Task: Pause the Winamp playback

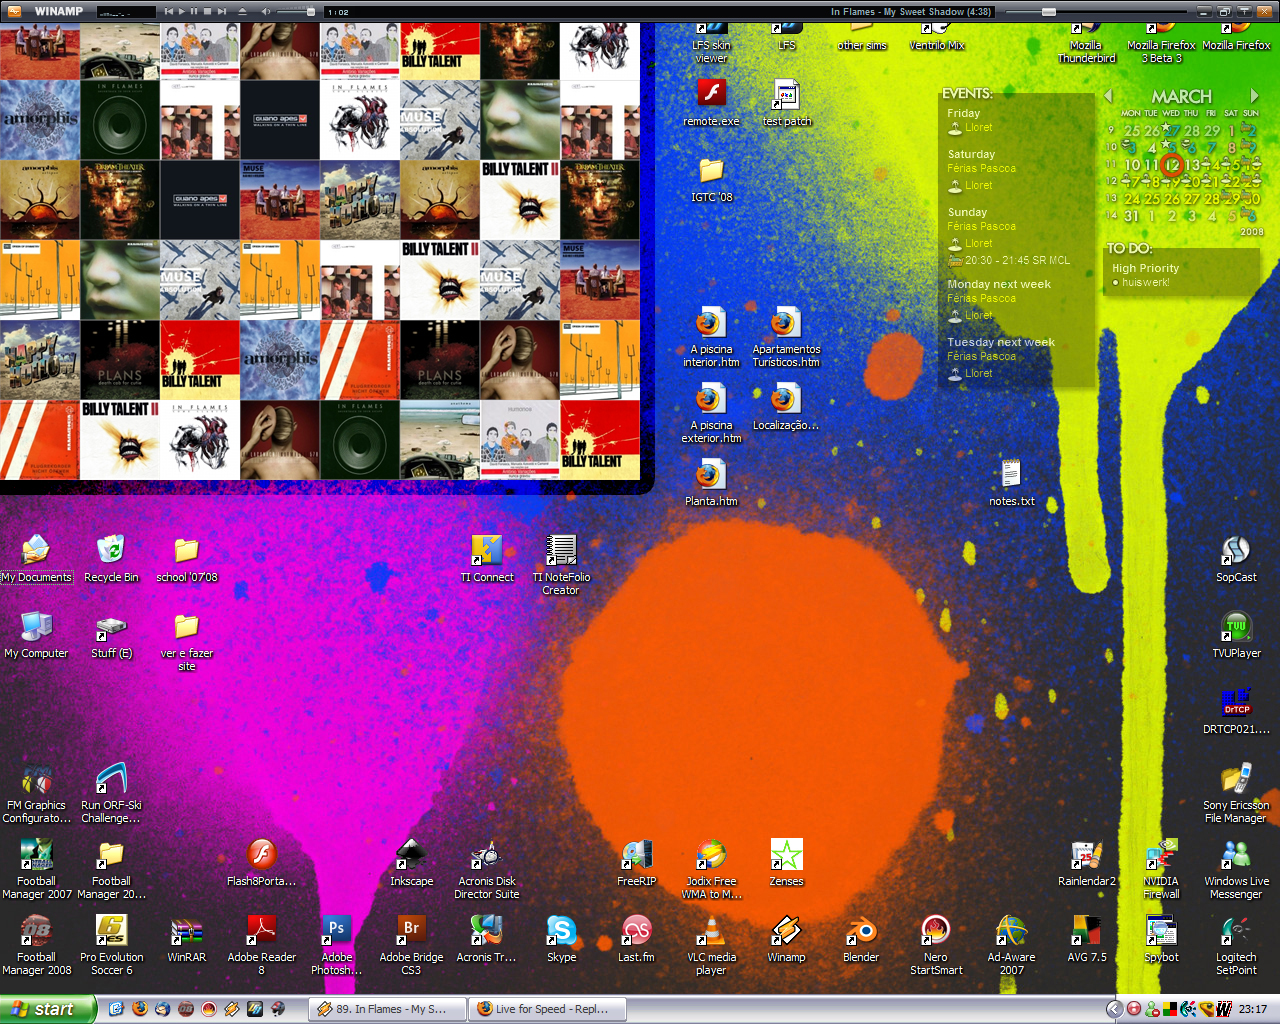Action: click(x=194, y=11)
